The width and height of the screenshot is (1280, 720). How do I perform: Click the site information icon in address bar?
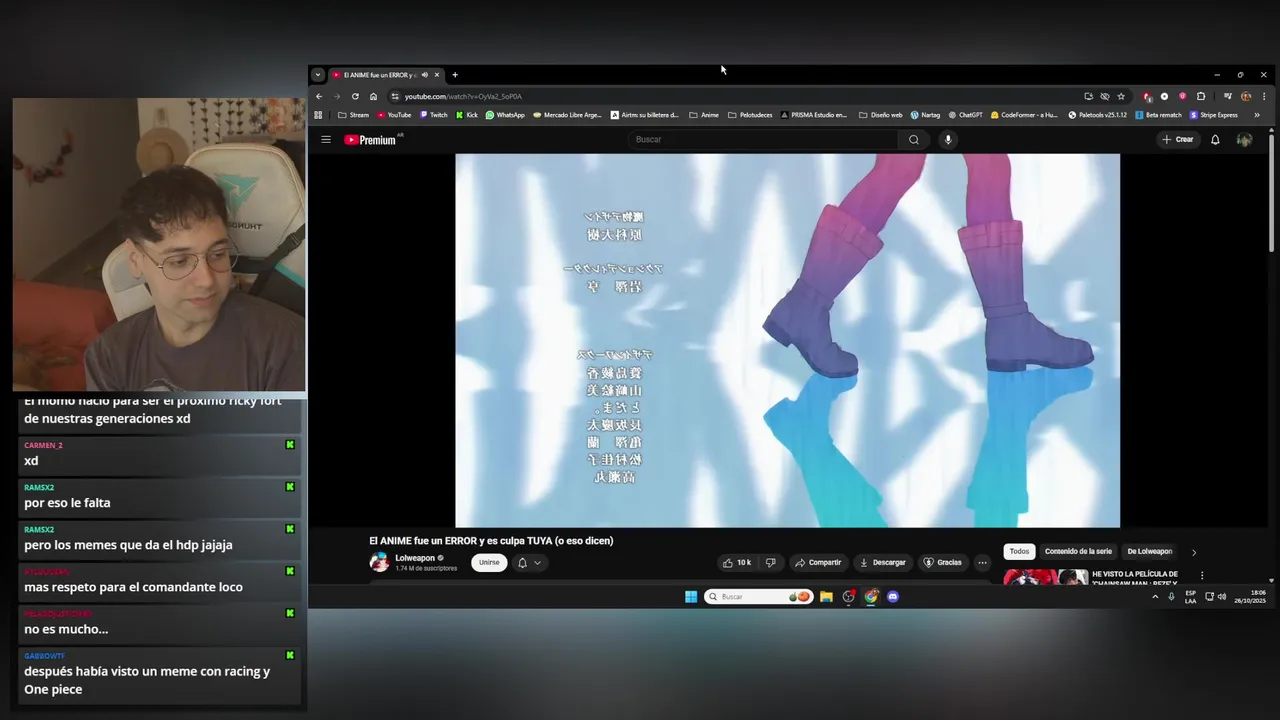(x=395, y=96)
